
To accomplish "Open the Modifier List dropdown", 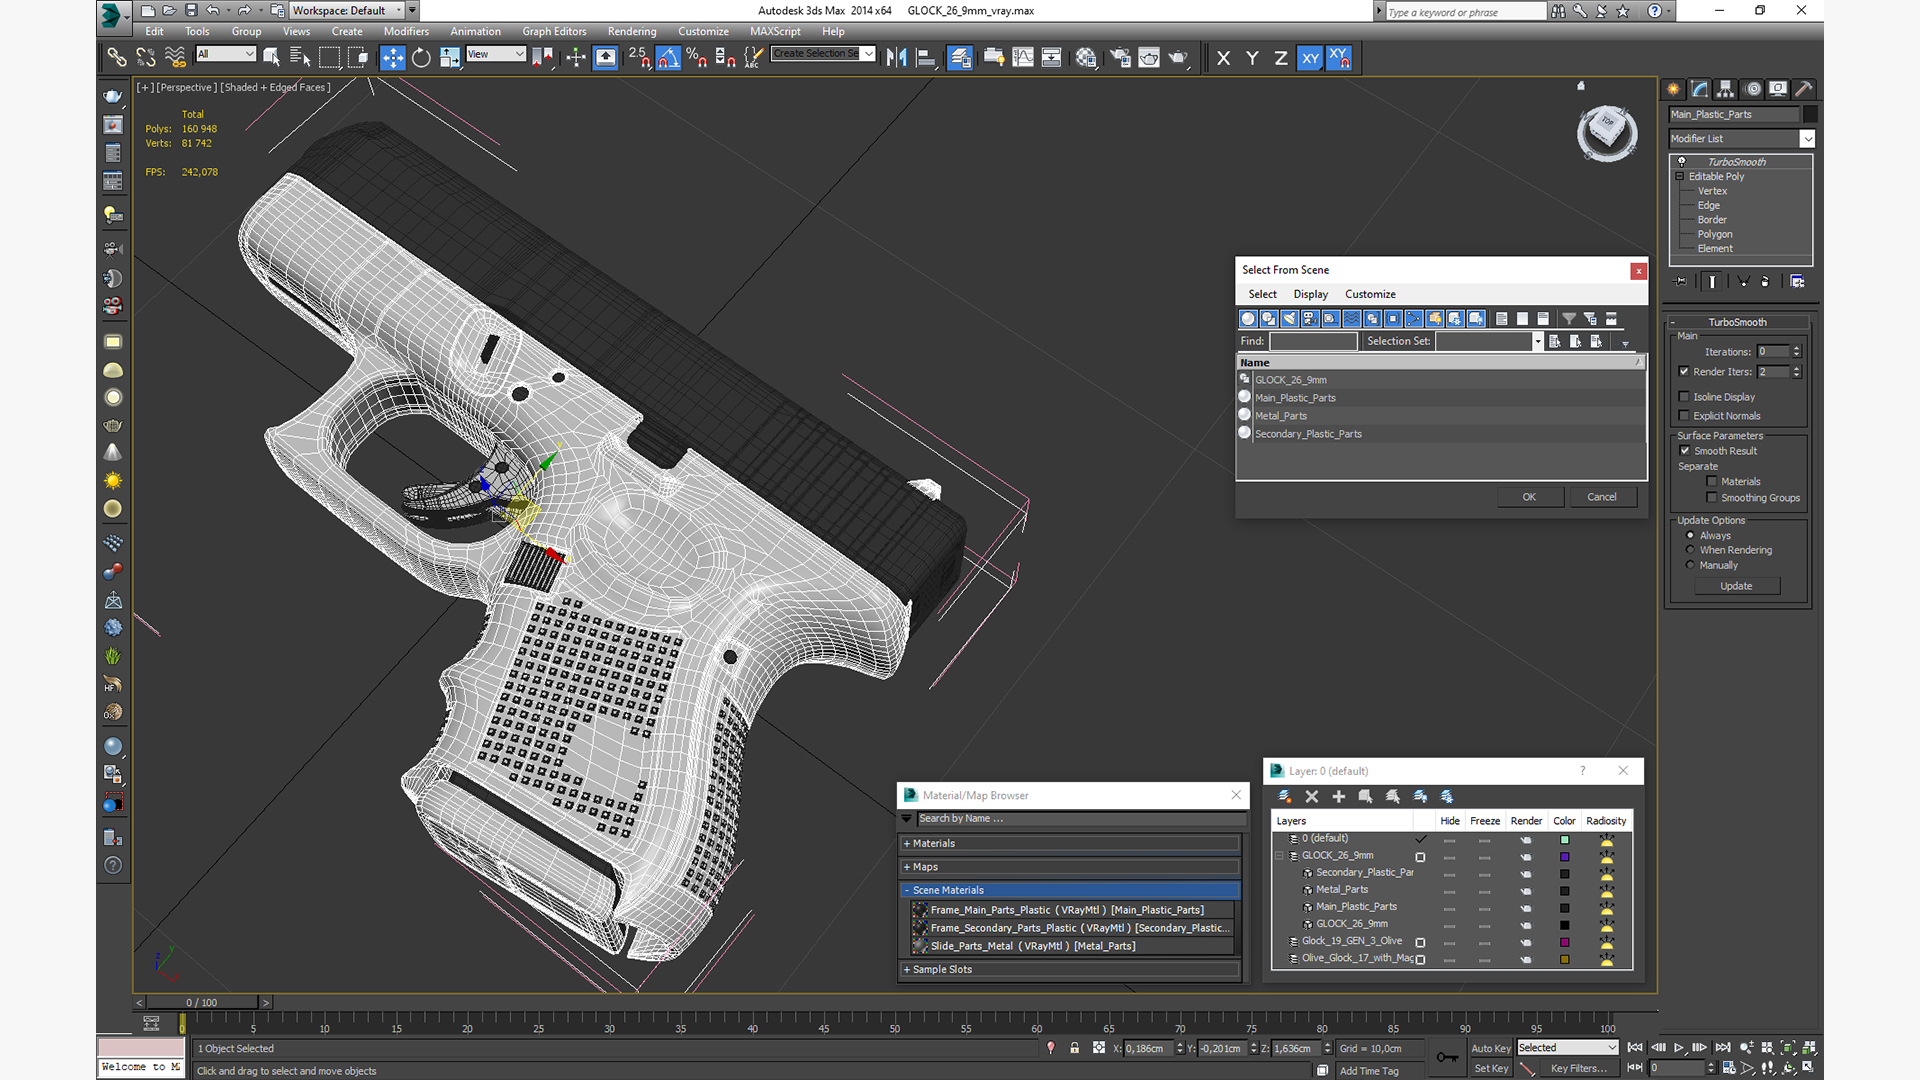I will click(1741, 139).
